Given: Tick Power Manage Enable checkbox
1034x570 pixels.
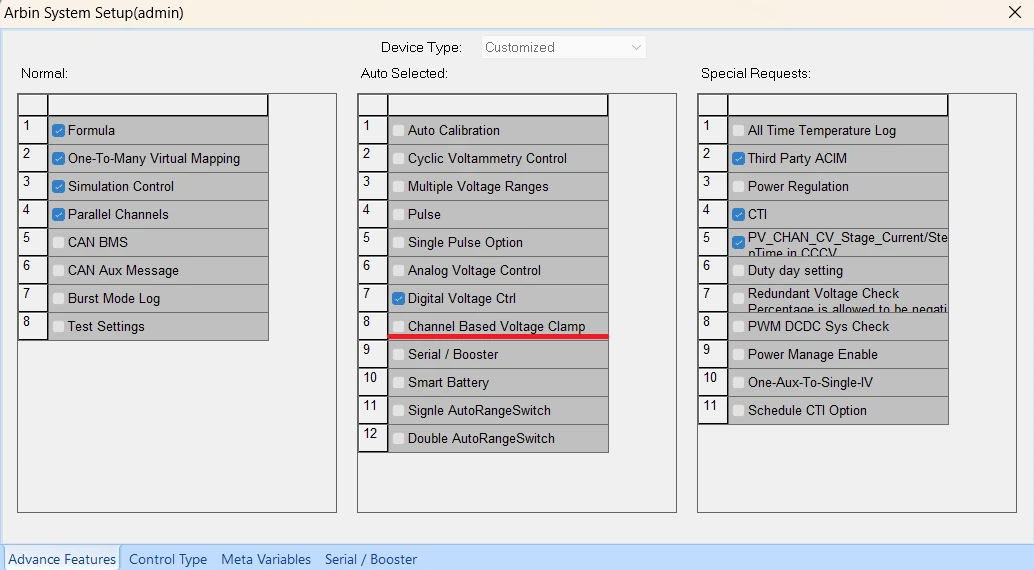Looking at the screenshot, I should coord(739,354).
